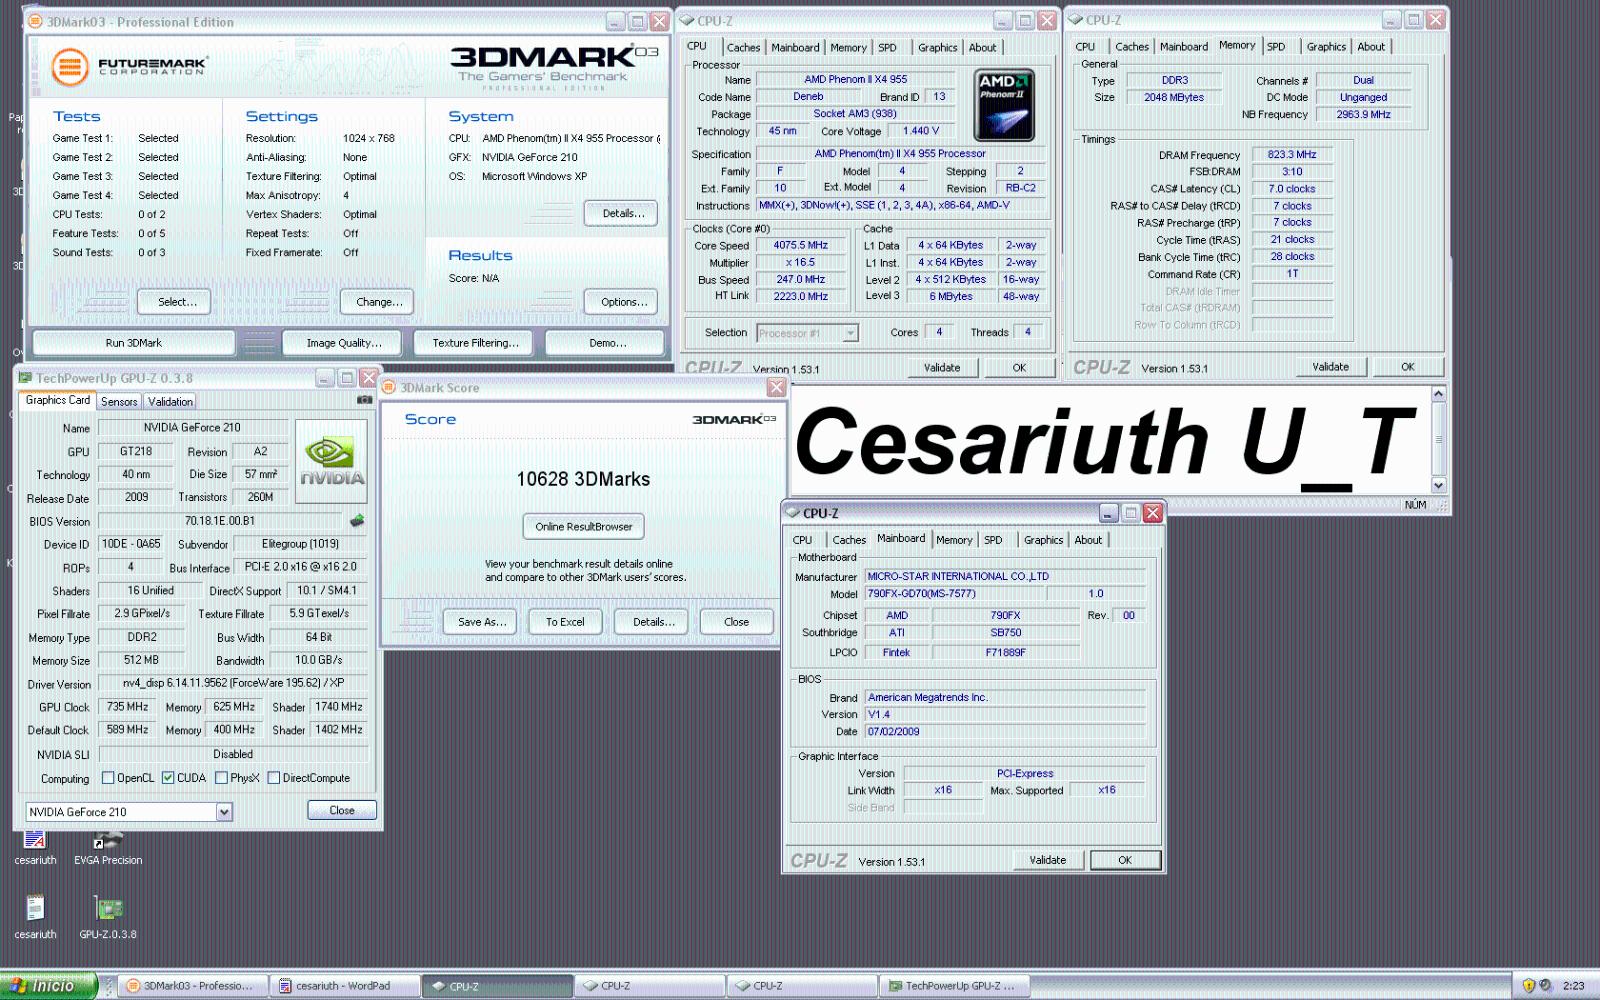This screenshot has width=1600, height=1000.
Task: Open the Inicio start button
Action: tap(48, 986)
